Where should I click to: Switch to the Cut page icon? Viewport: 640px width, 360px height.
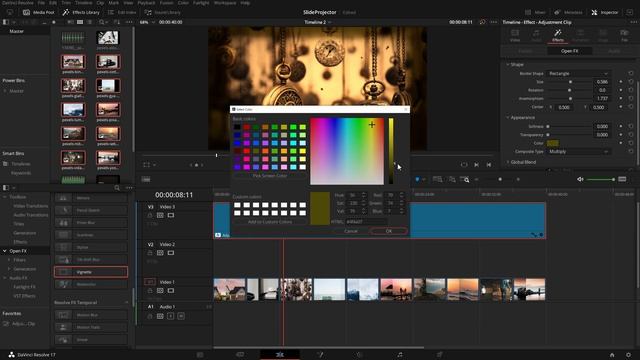point(240,354)
